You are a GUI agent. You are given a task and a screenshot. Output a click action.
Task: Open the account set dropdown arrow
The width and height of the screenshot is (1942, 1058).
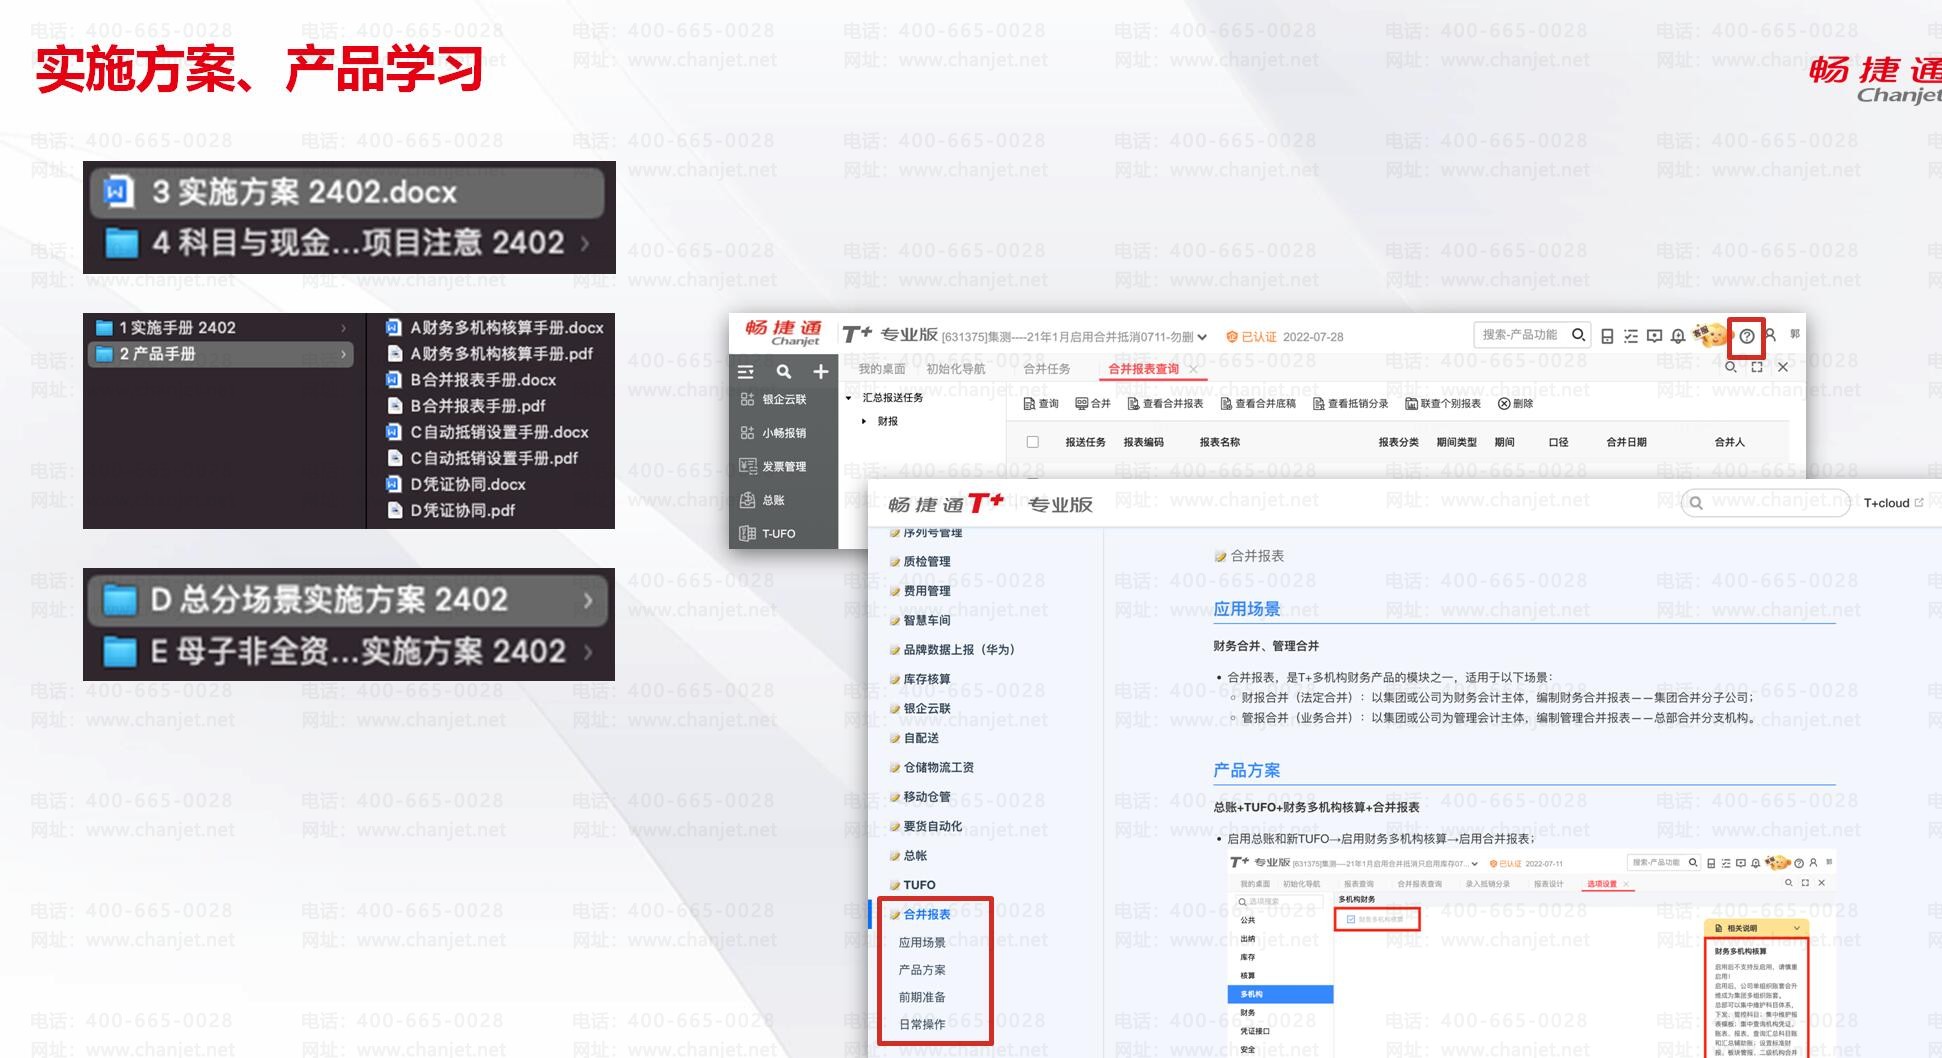(x=1202, y=337)
